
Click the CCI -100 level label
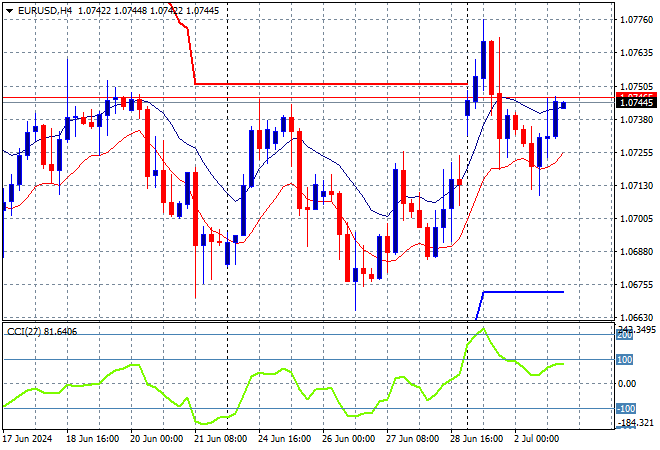[625, 408]
